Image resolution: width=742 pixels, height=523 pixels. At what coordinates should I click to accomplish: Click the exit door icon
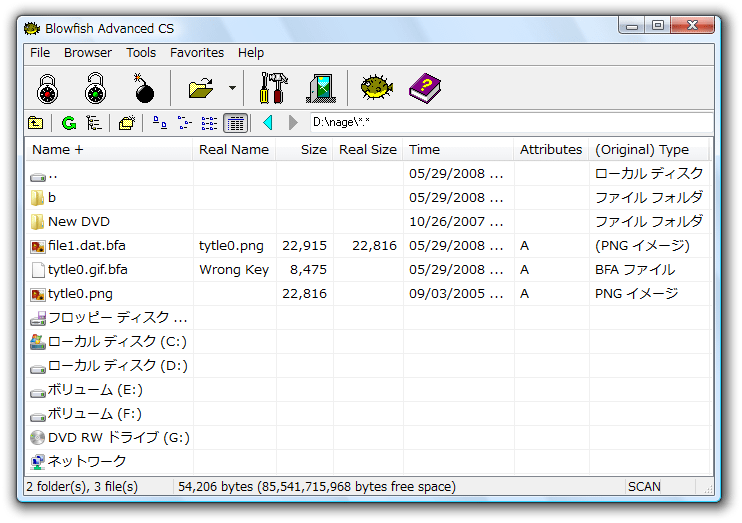321,89
